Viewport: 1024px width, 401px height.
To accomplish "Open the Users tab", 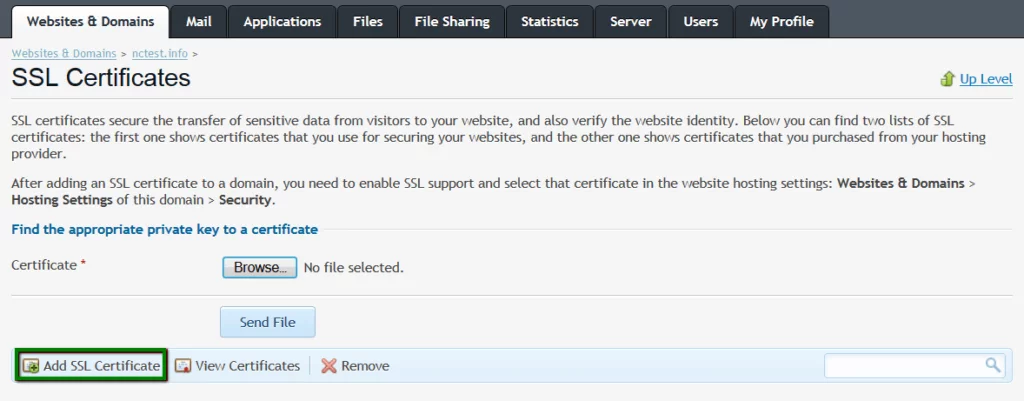I will 700,21.
